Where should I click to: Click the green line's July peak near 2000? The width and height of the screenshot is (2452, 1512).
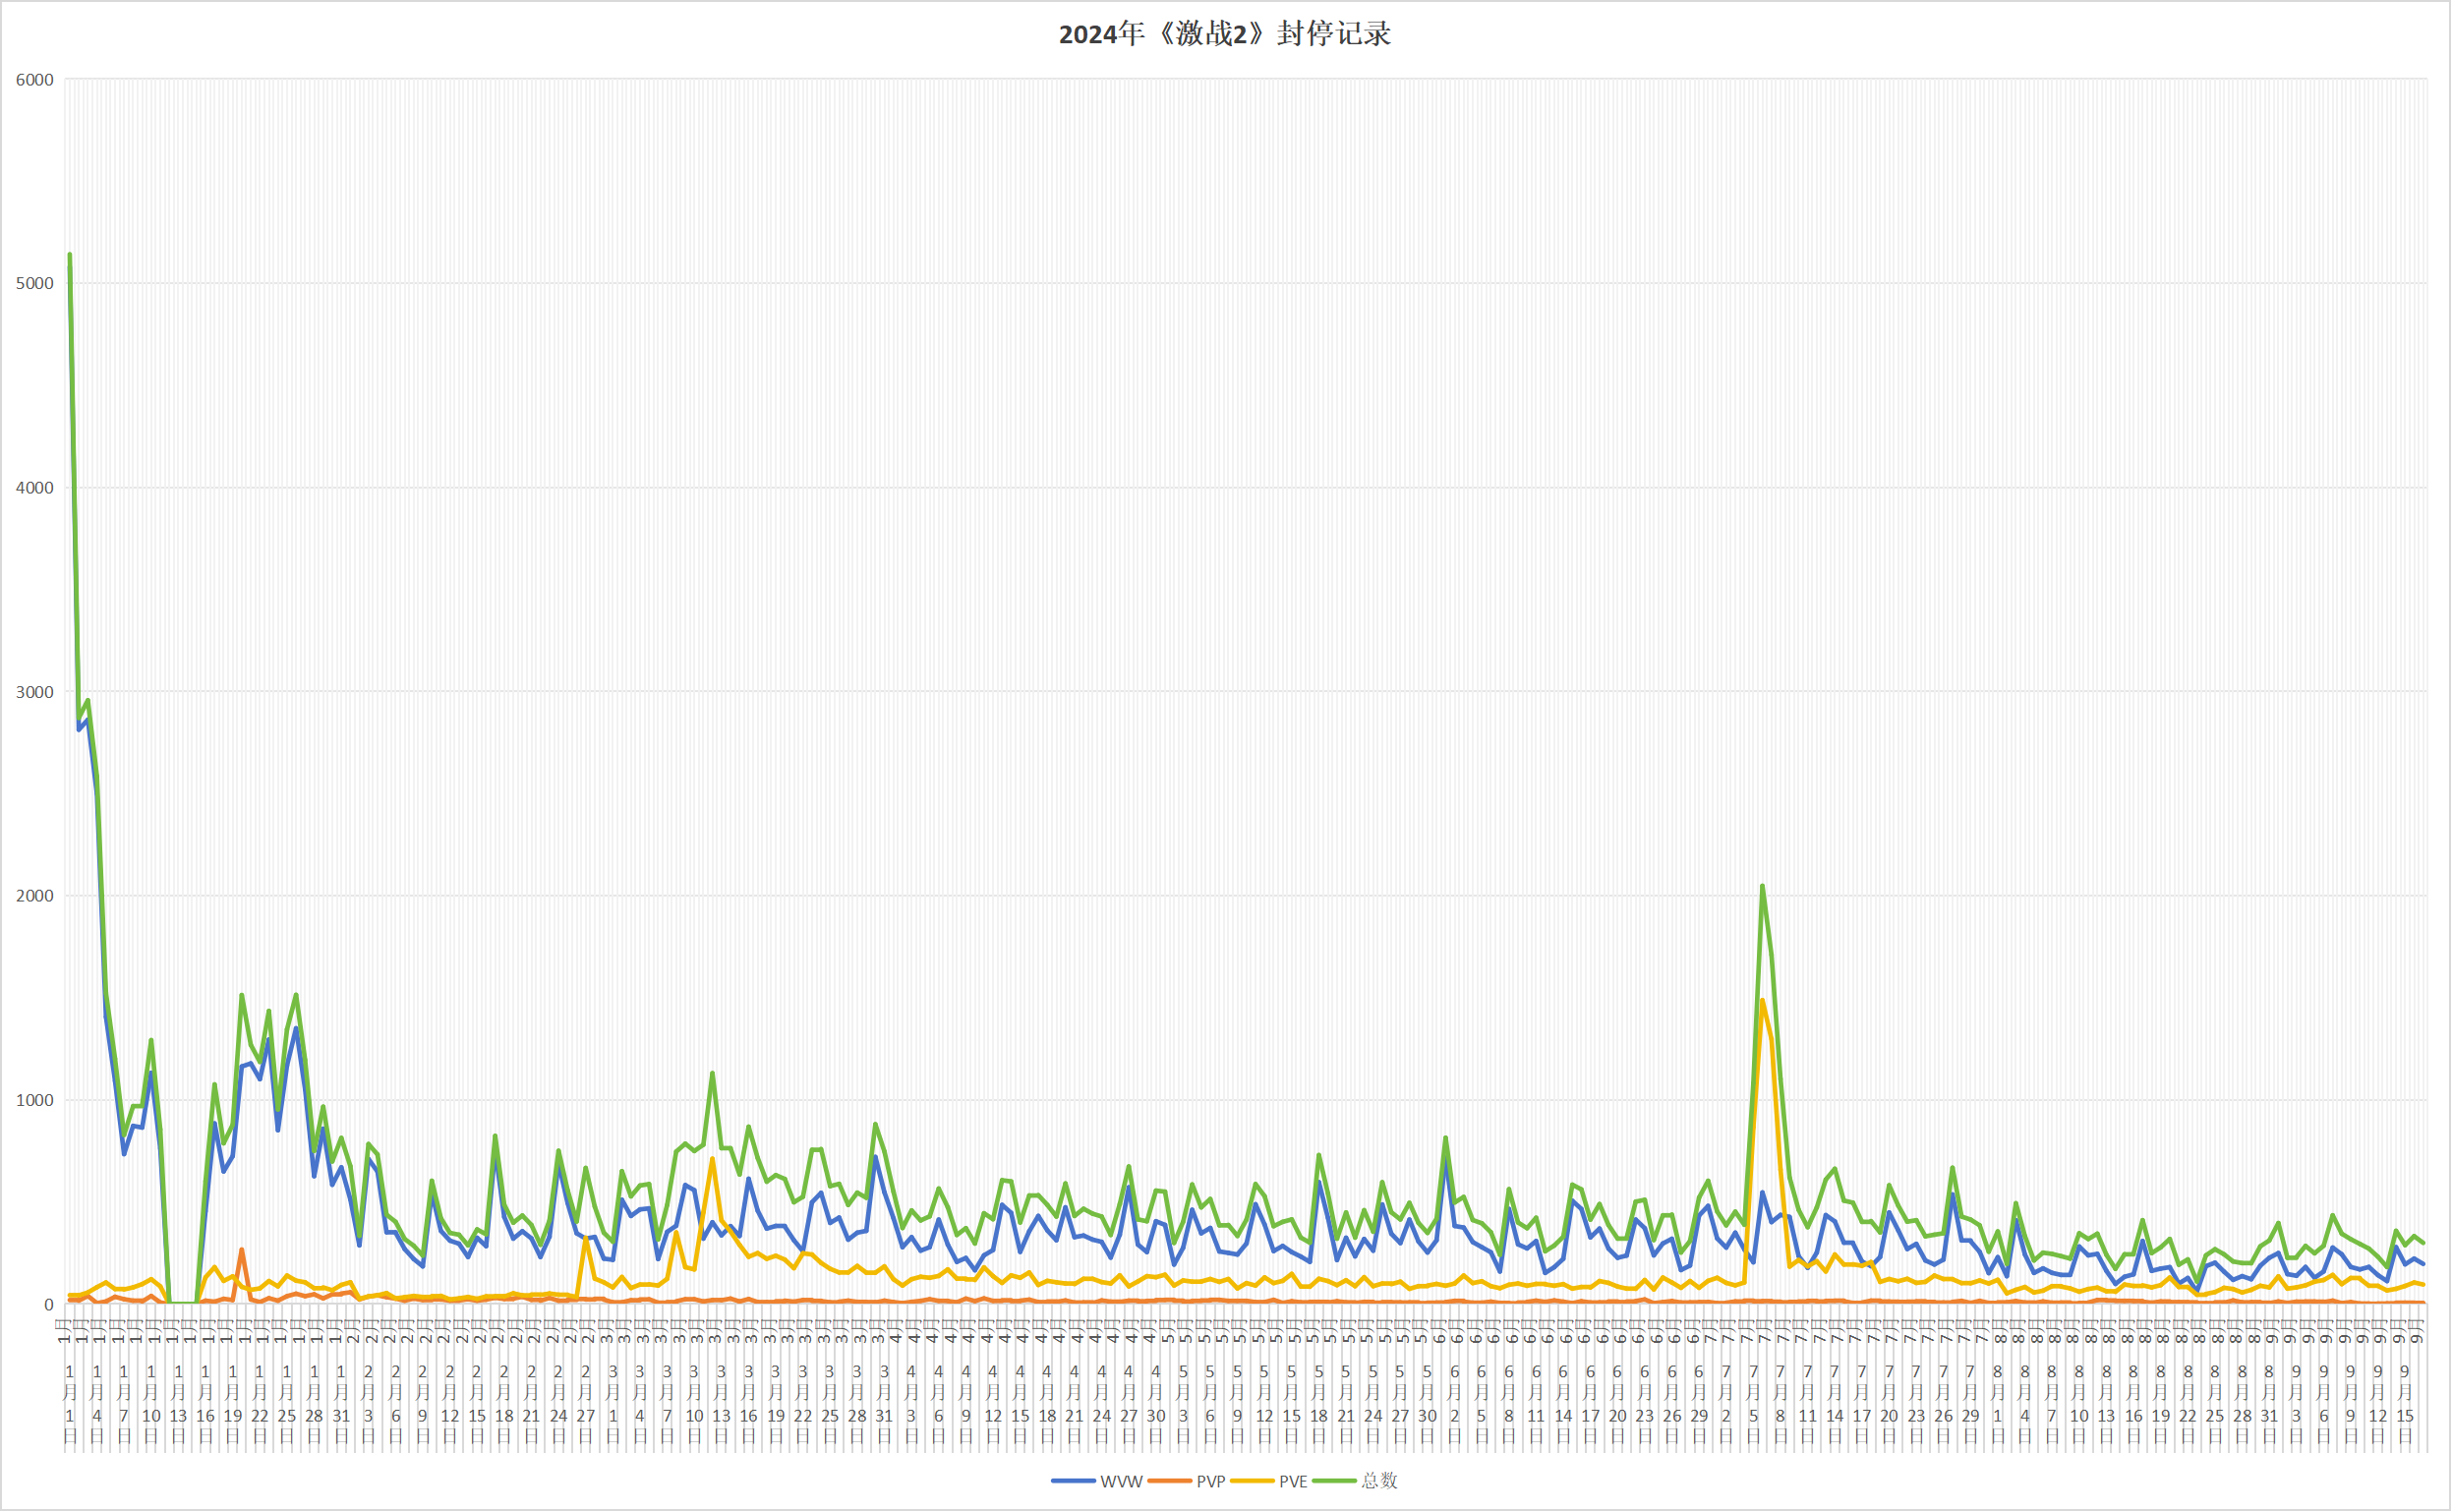click(1762, 886)
